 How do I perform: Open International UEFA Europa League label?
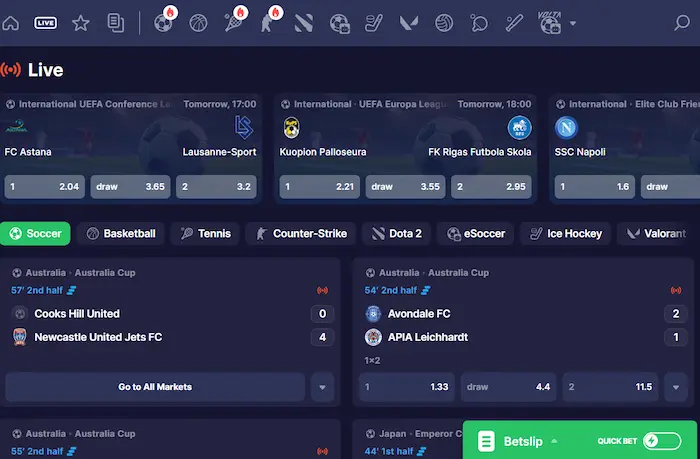[370, 104]
